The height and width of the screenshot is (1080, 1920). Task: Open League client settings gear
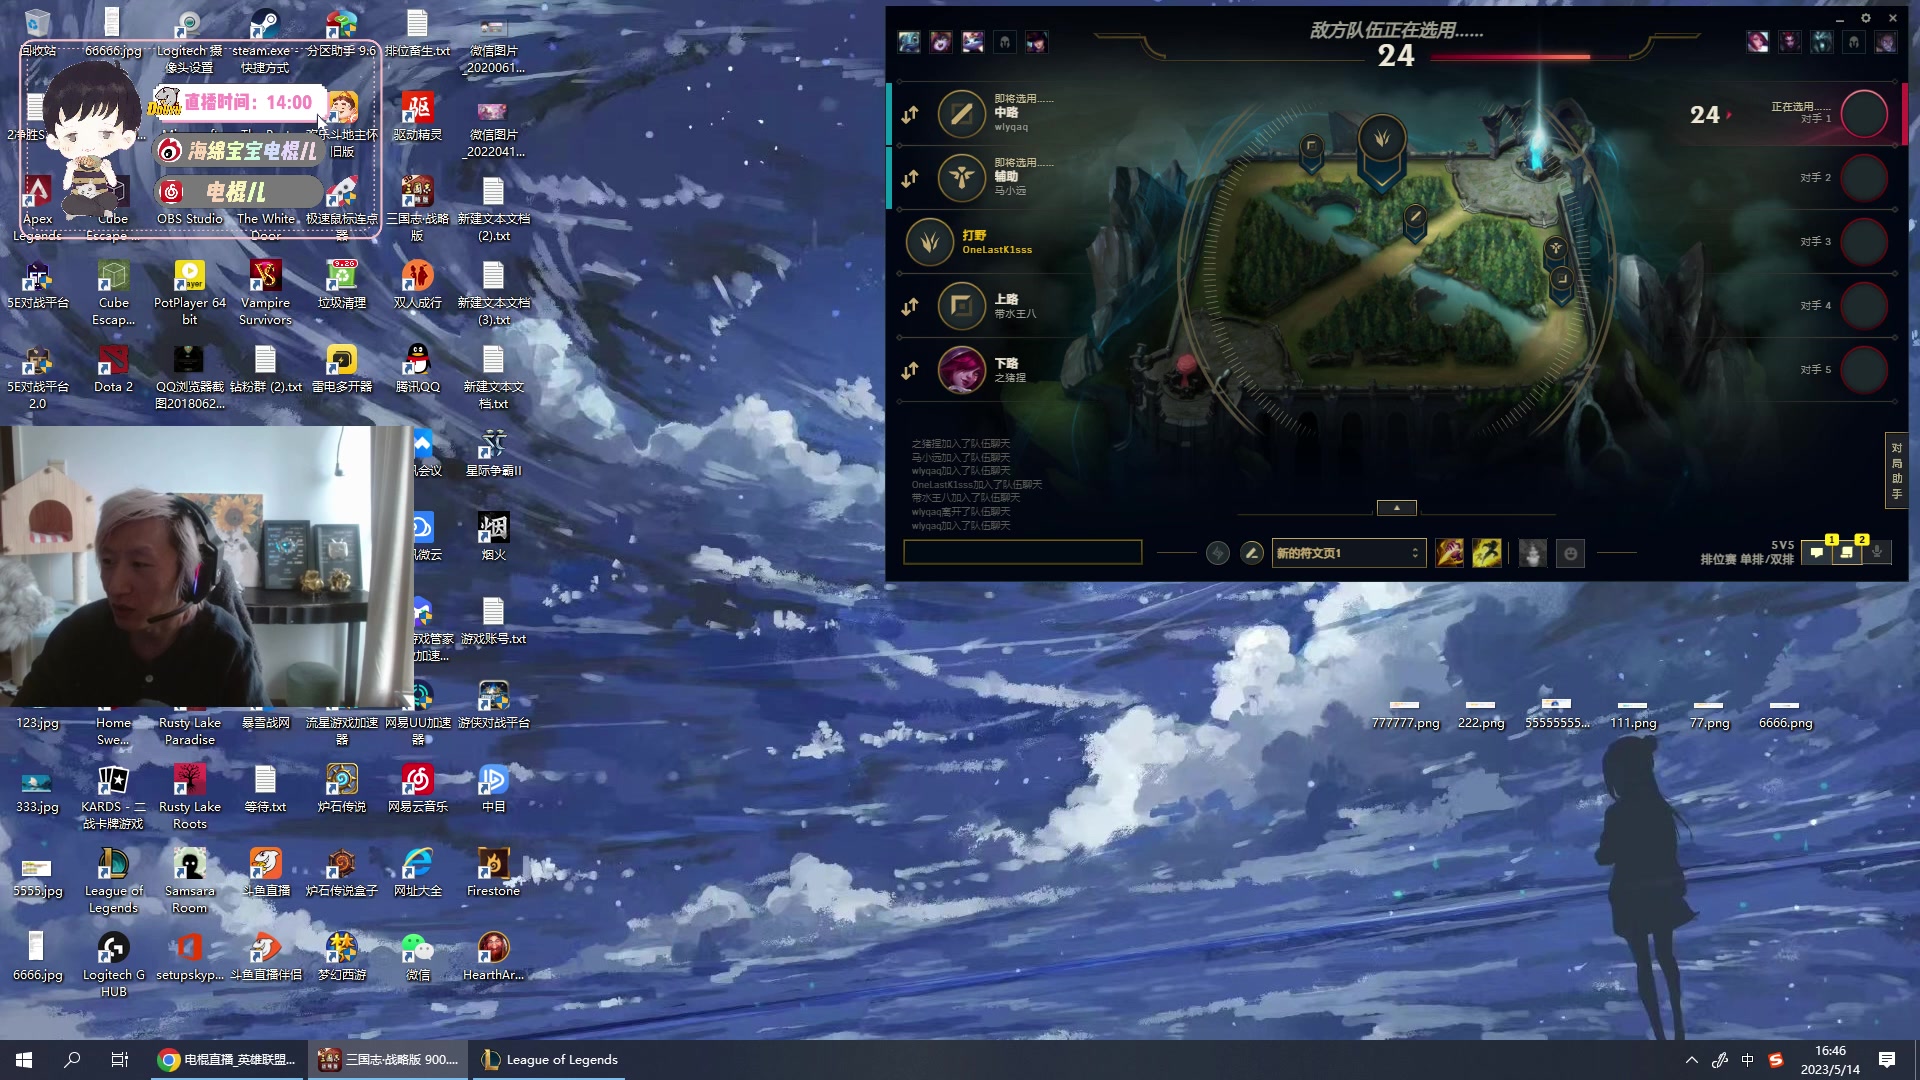click(1866, 18)
